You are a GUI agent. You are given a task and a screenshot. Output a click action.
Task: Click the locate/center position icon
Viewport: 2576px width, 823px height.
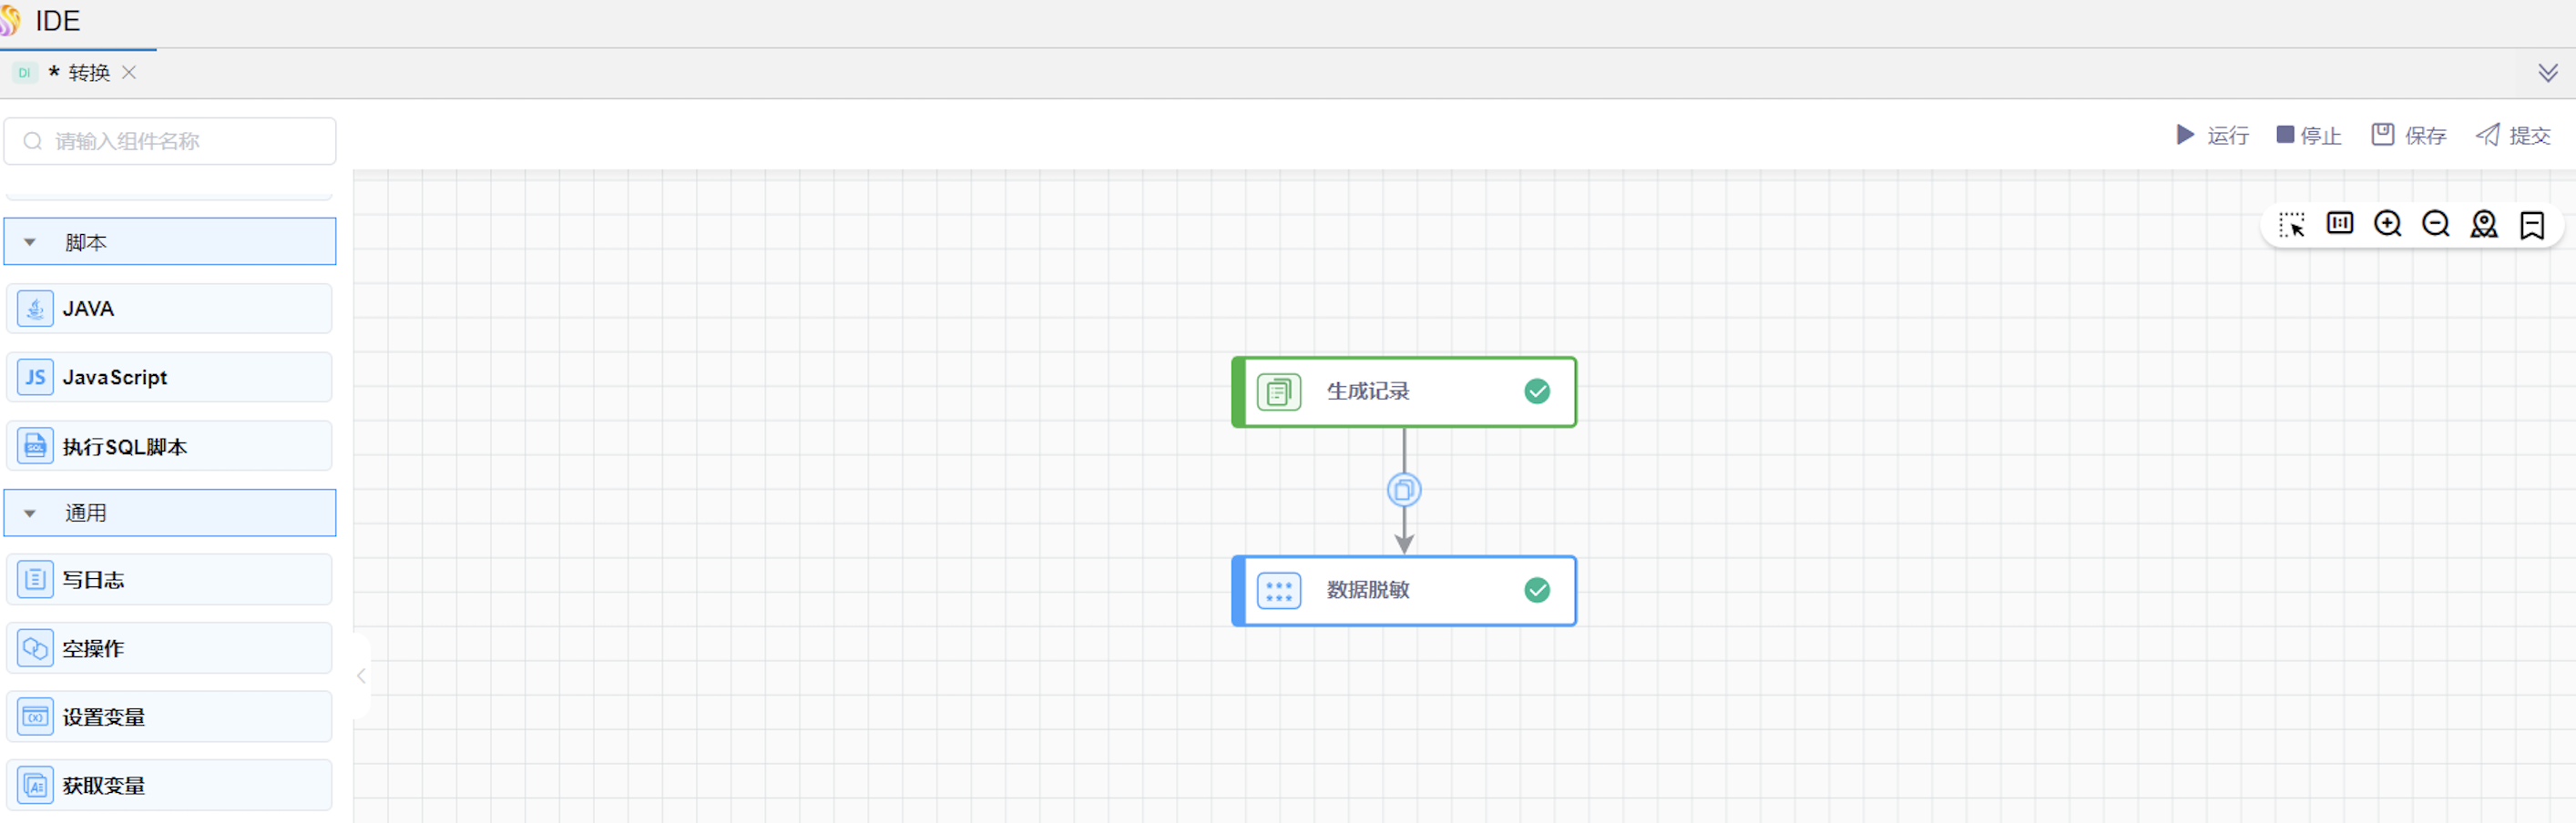(2483, 224)
